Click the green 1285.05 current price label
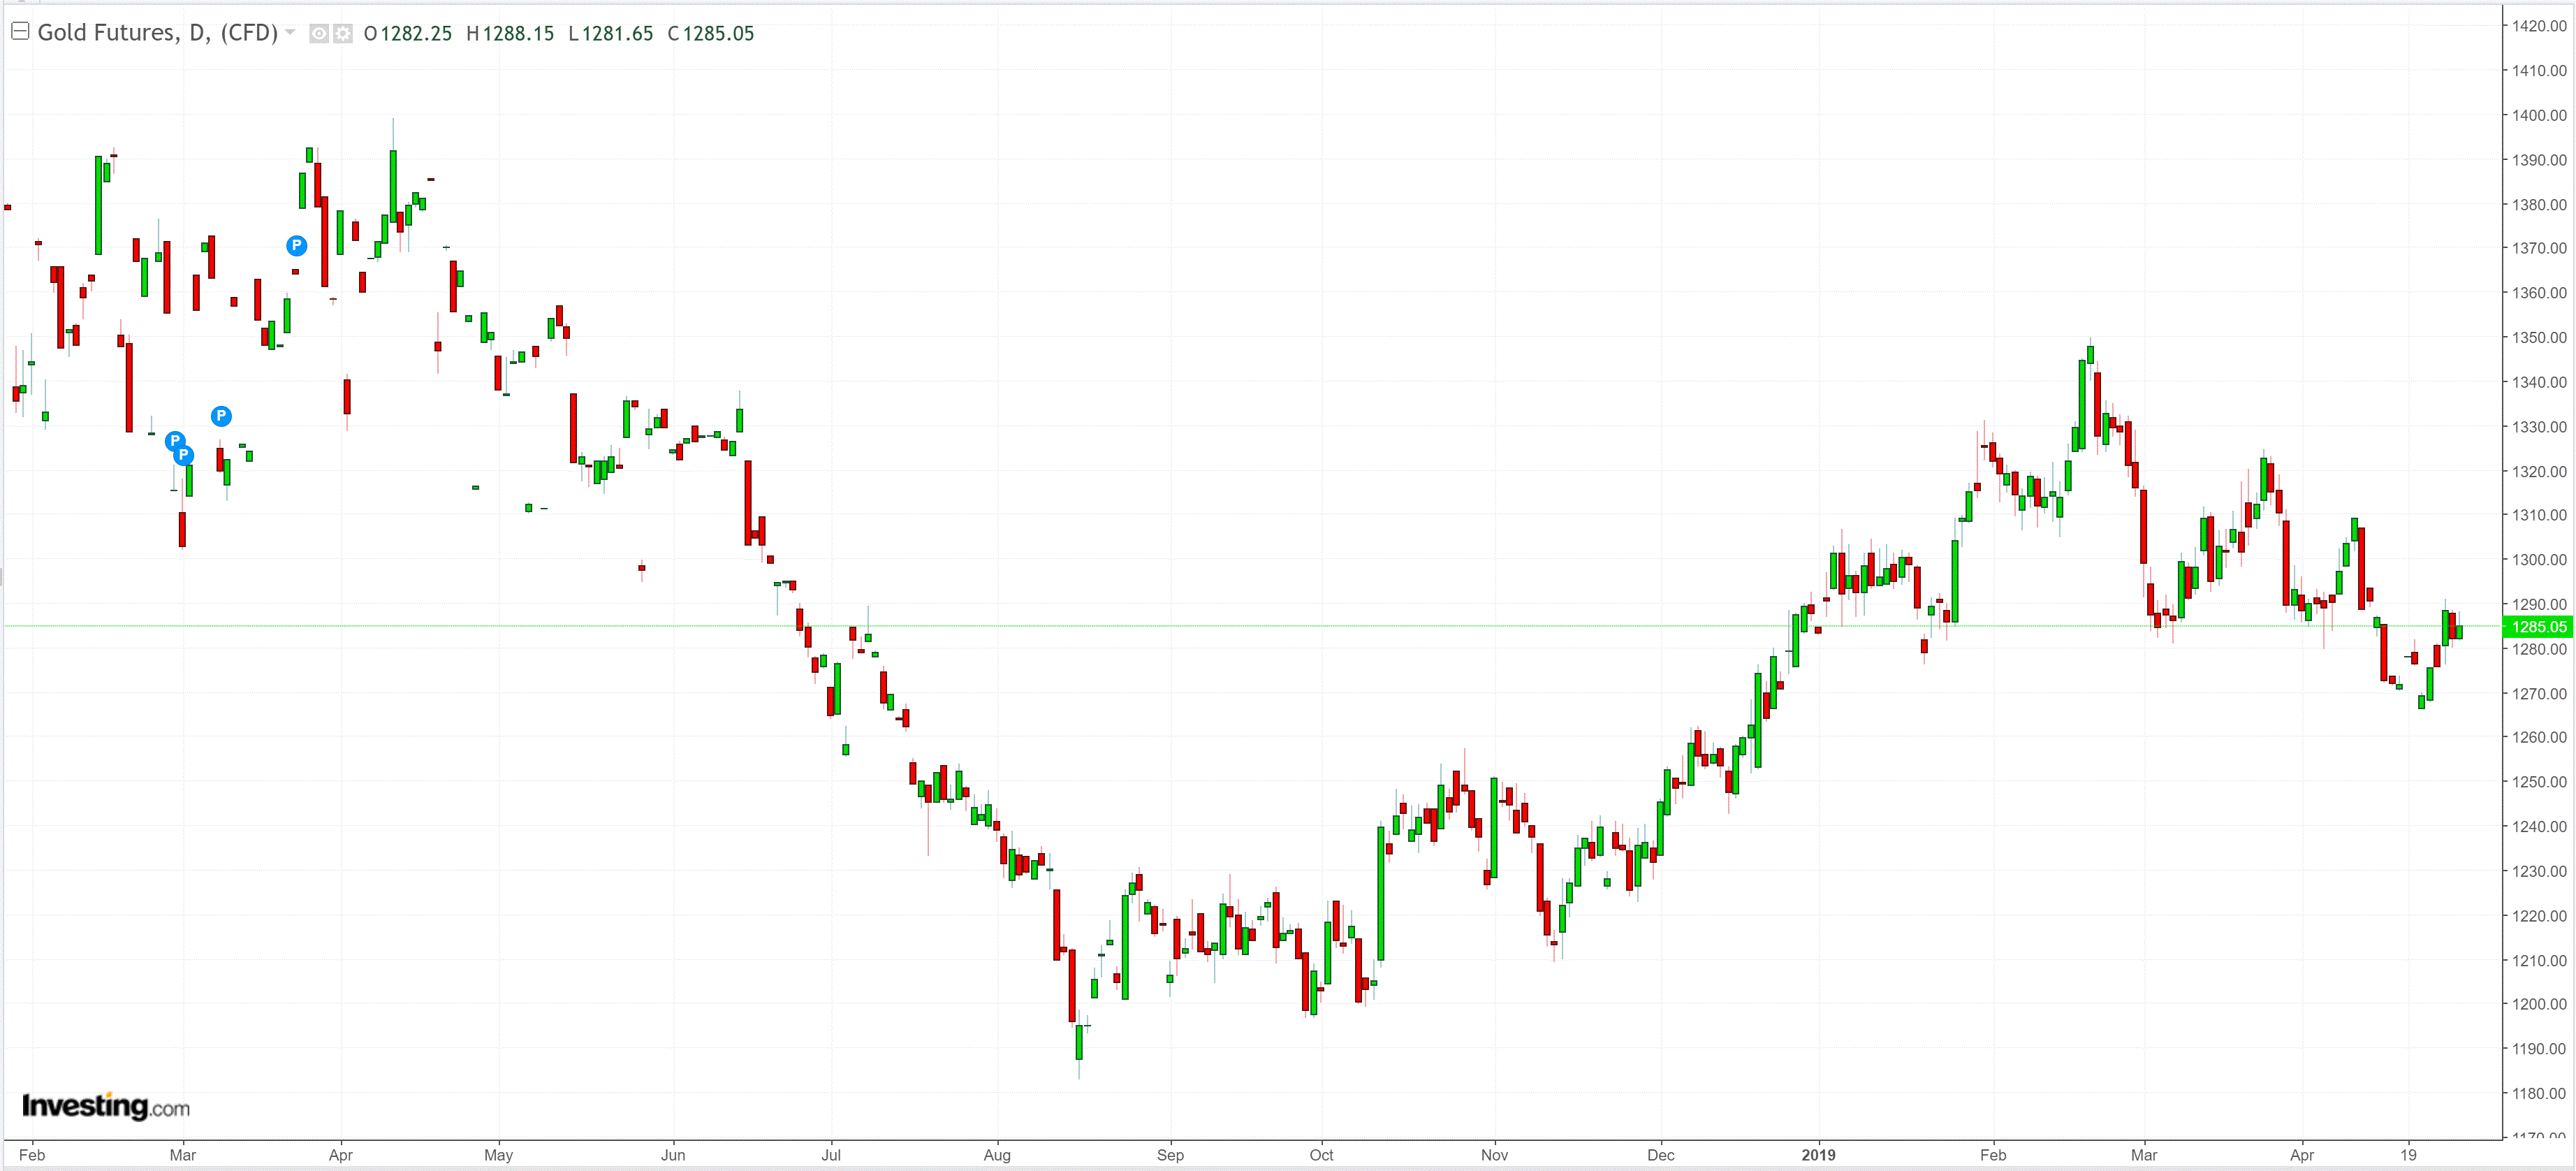2576x1171 pixels. point(2538,627)
